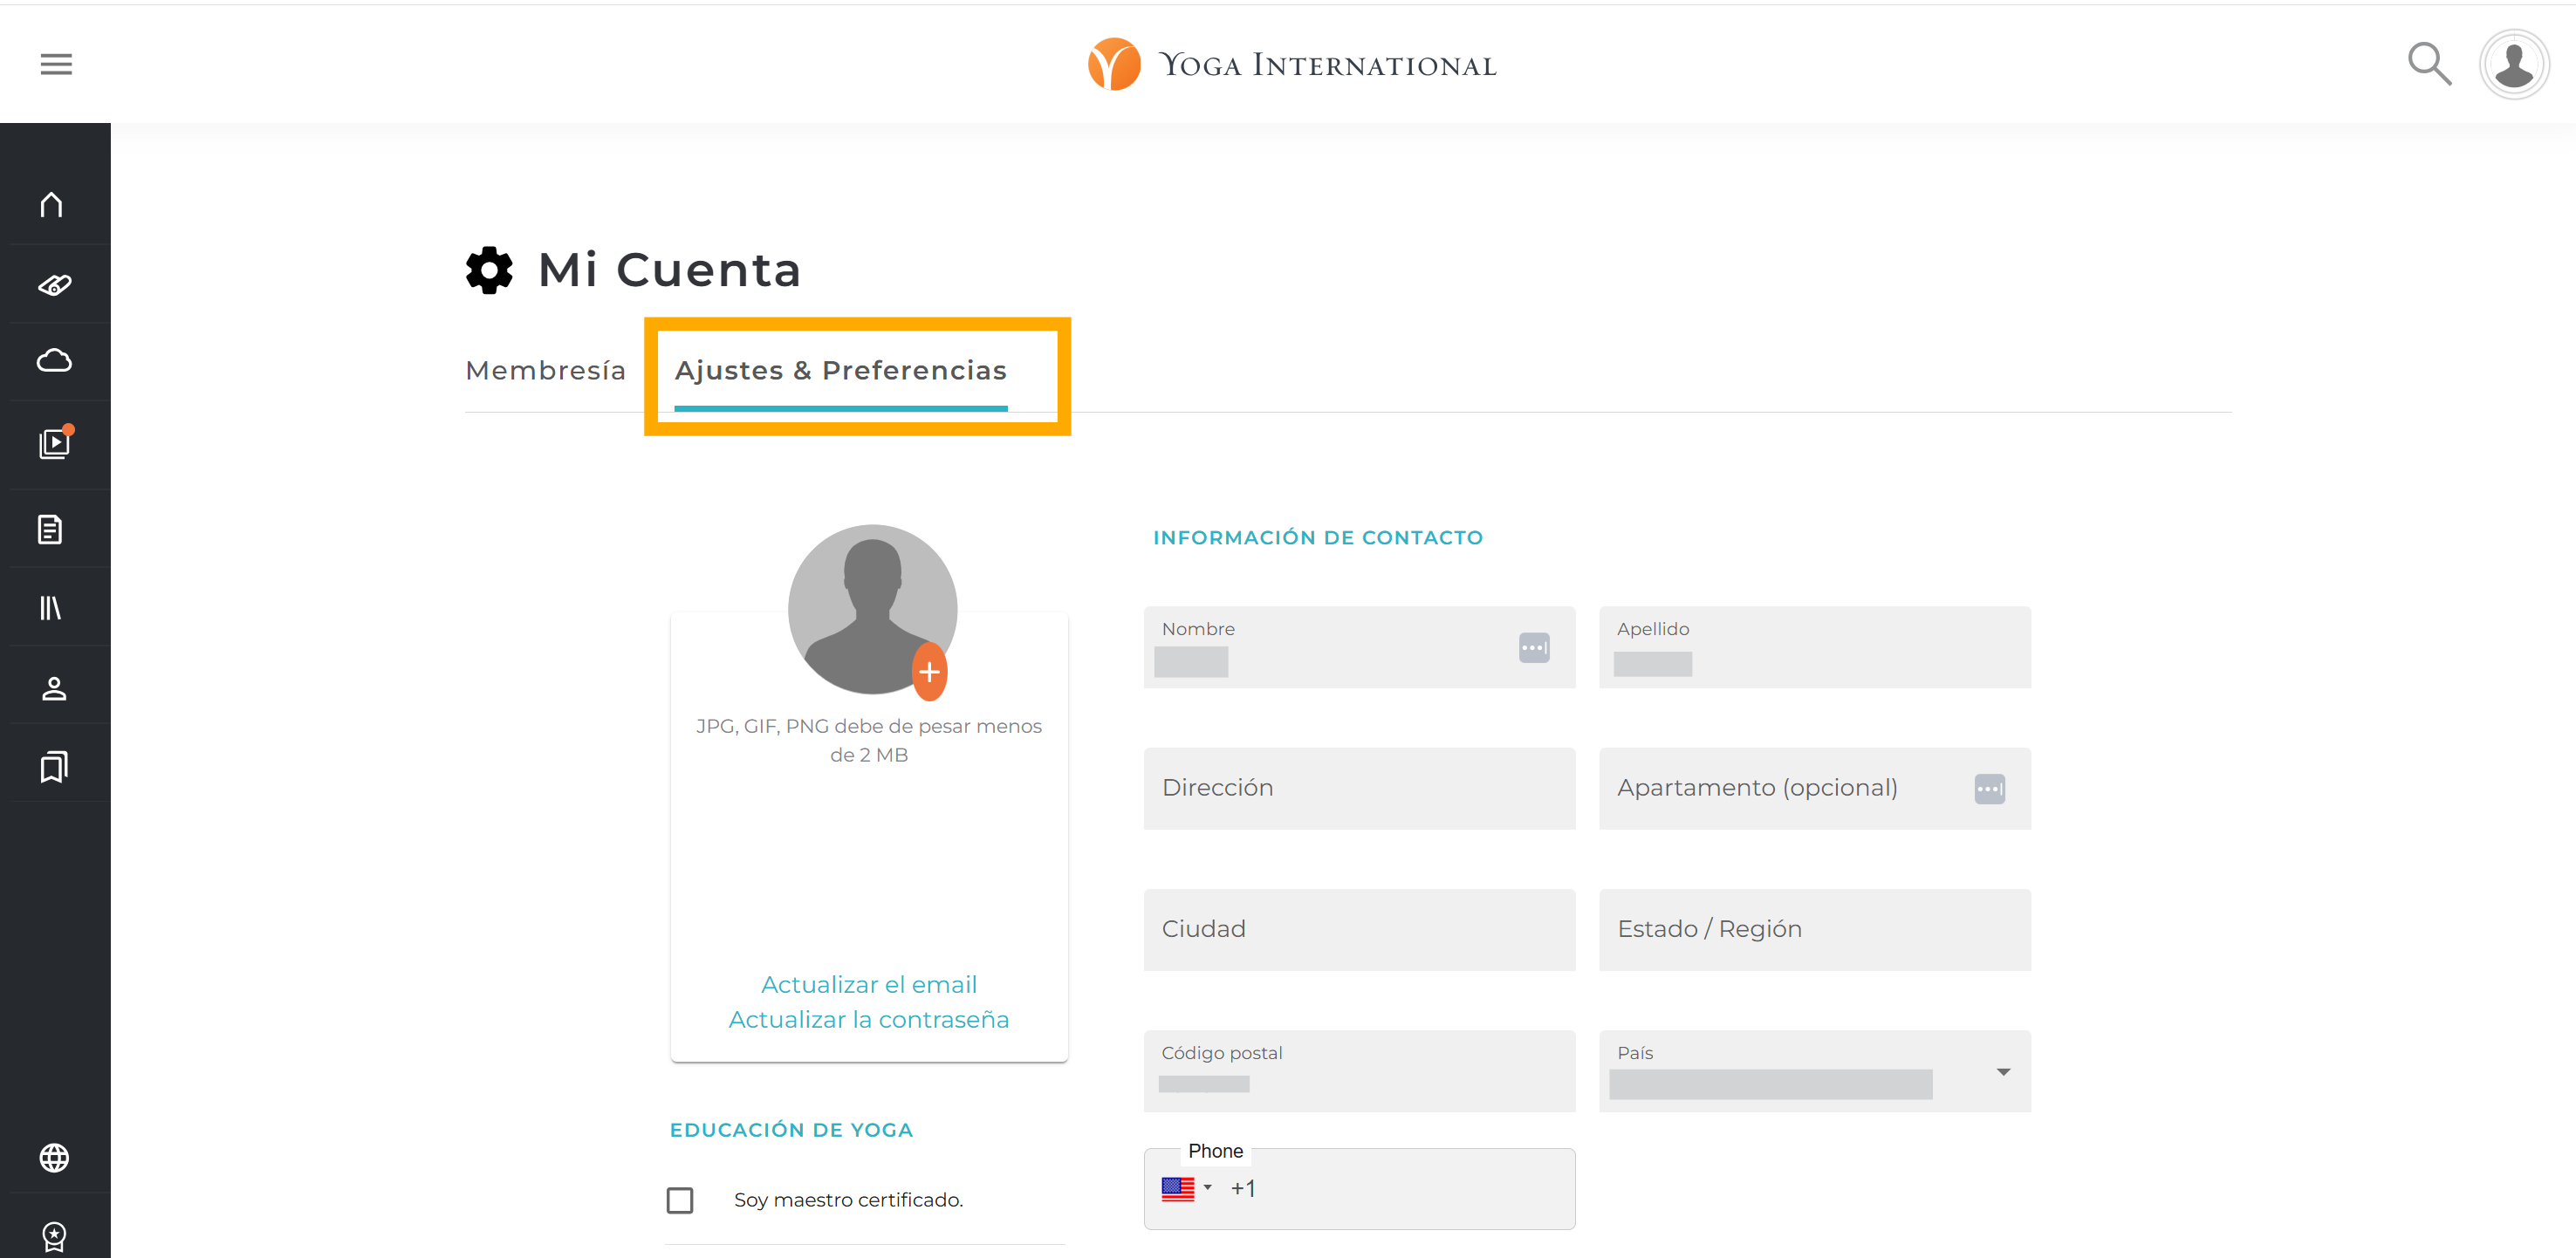2576x1258 pixels.
Task: Focus the Phone number field
Action: click(1359, 1188)
